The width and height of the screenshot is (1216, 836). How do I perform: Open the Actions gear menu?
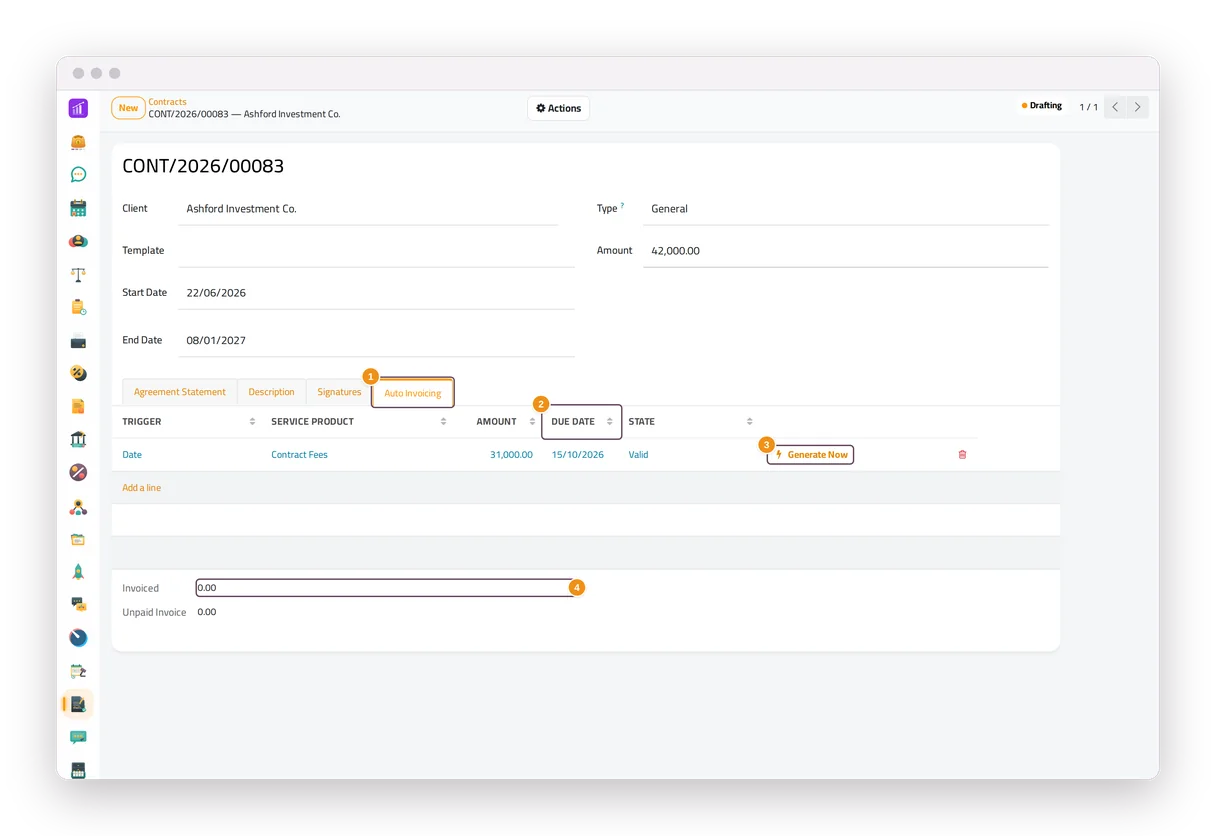(x=558, y=108)
